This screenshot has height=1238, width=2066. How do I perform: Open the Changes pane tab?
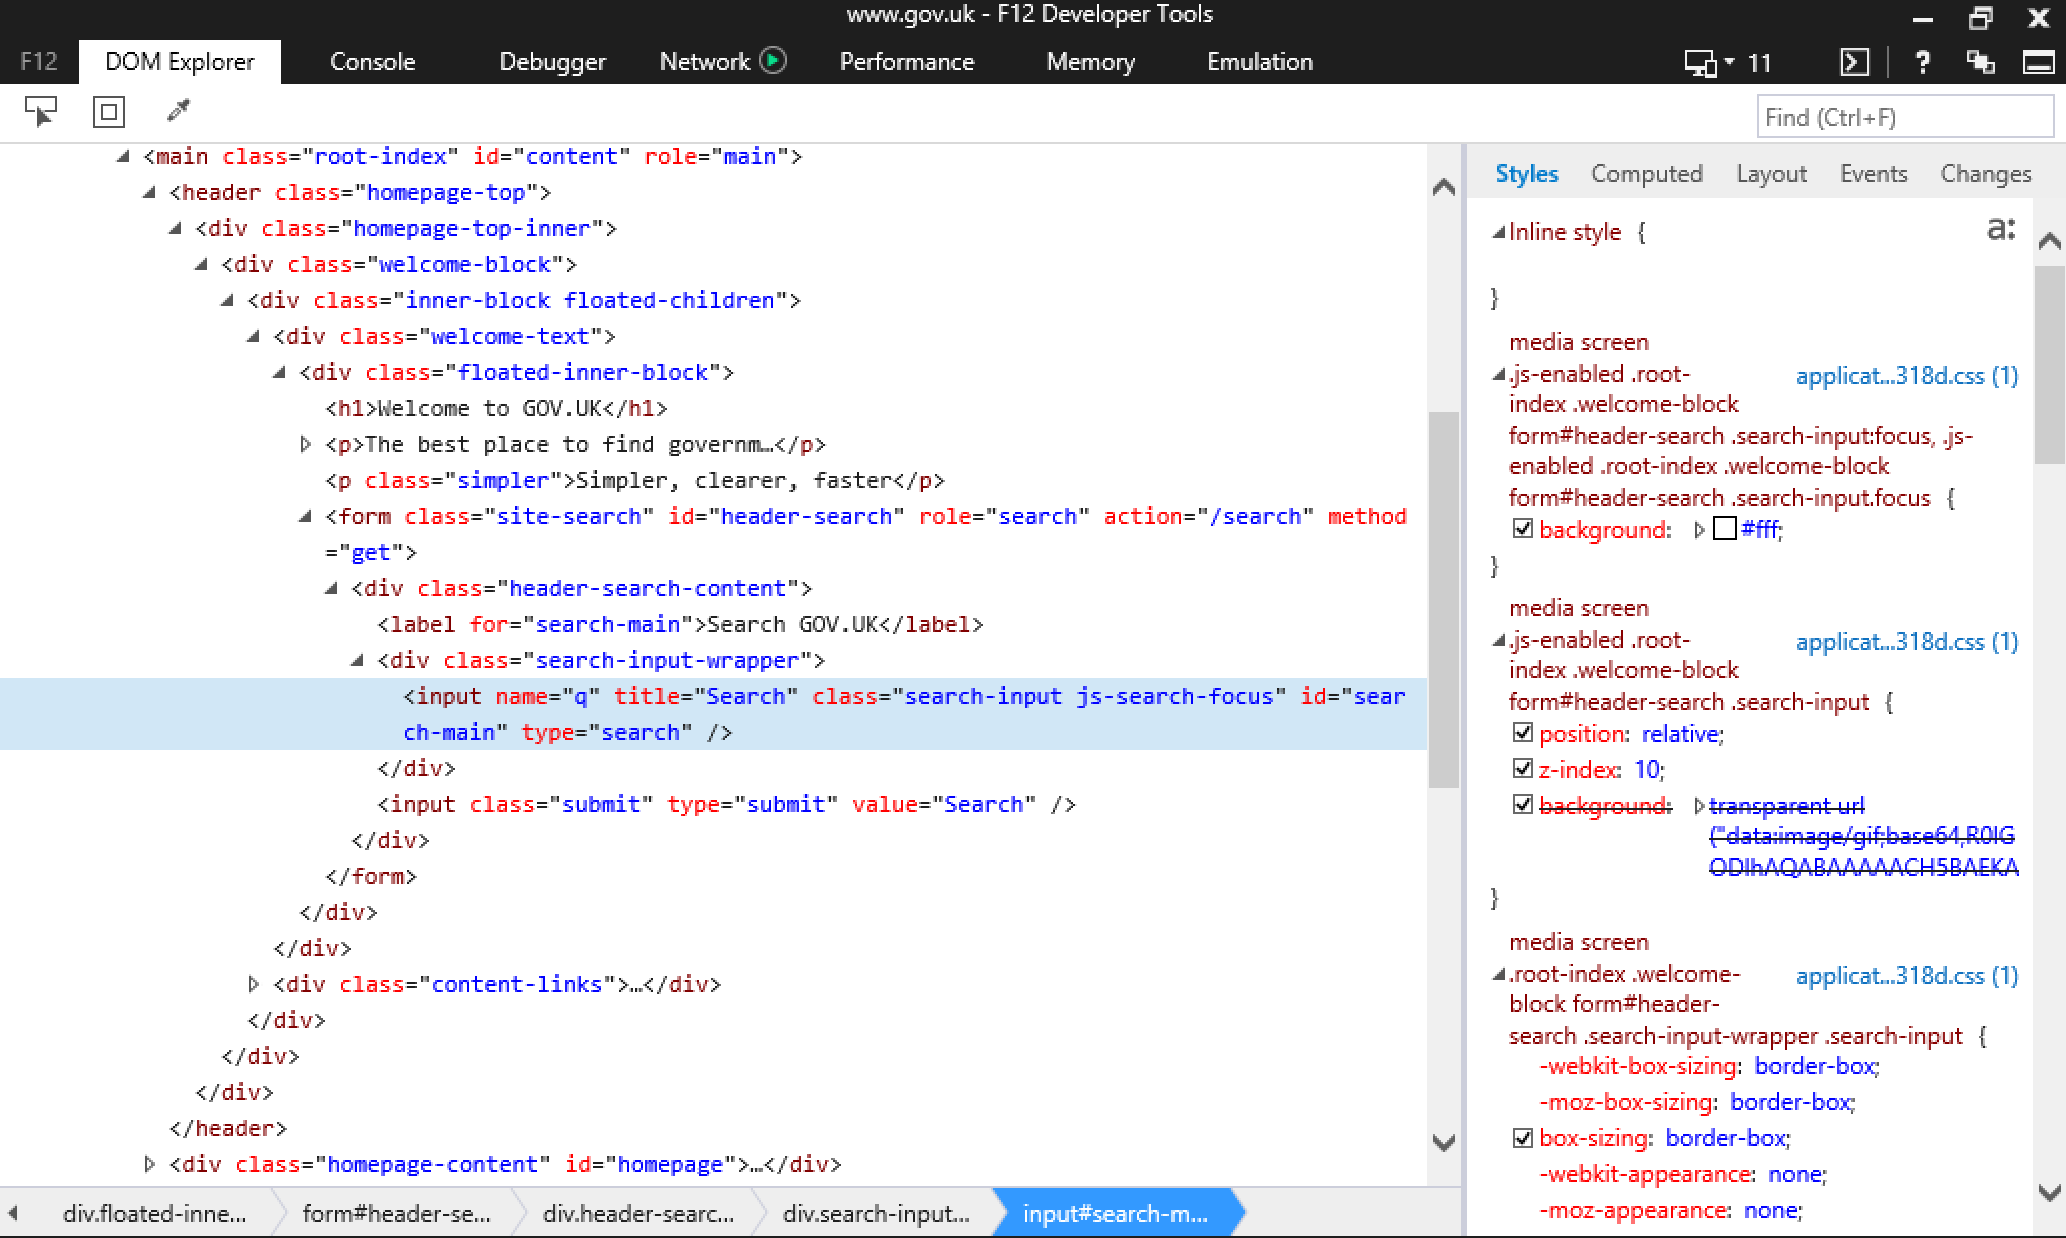tap(1985, 174)
